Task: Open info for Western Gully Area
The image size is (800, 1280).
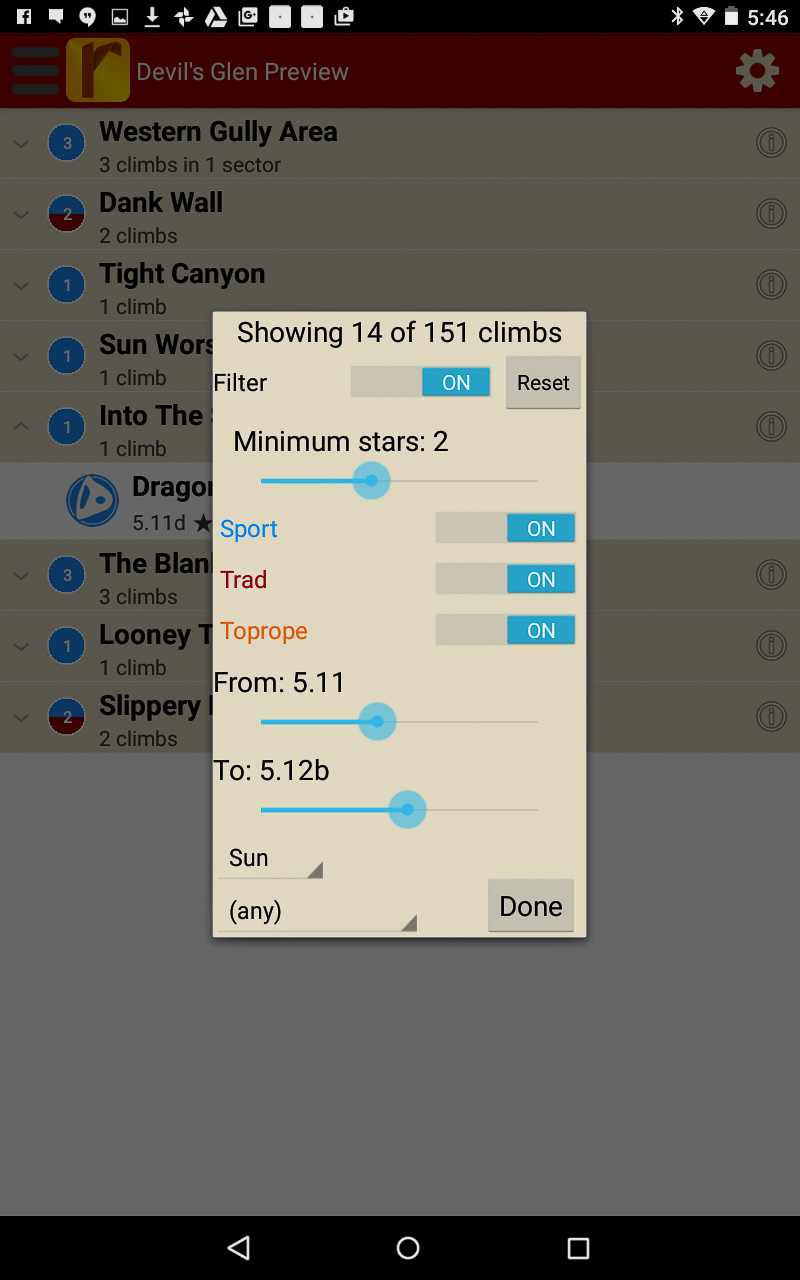Action: [x=770, y=143]
